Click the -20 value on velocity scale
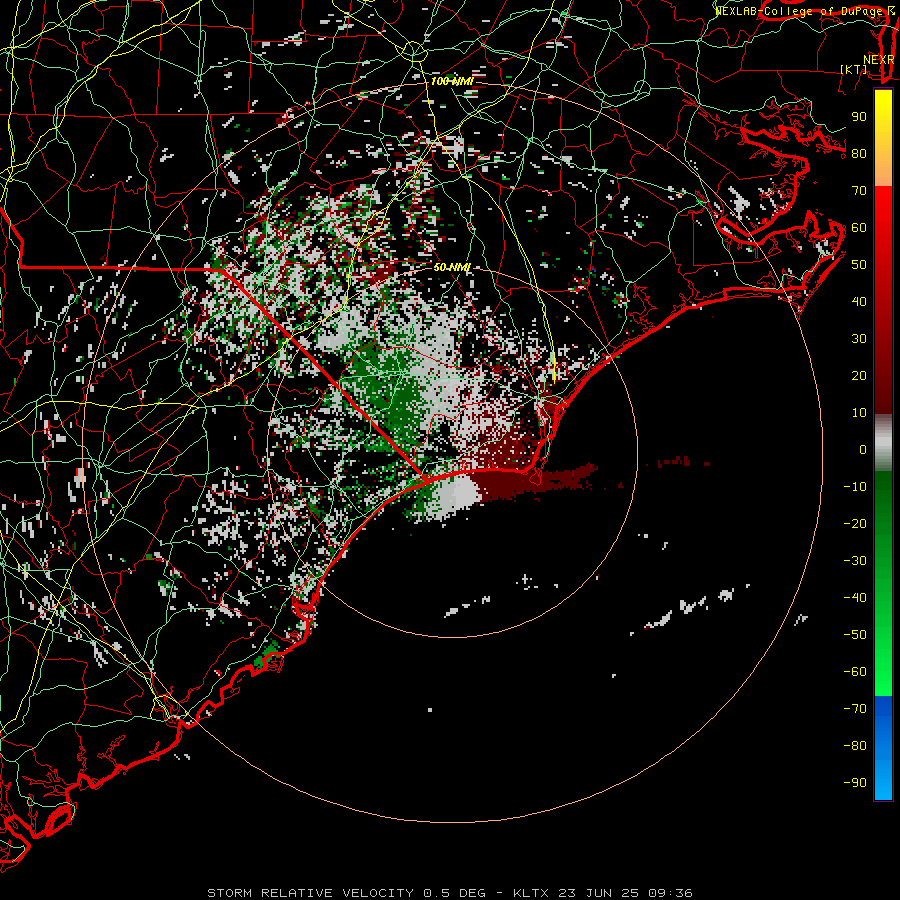This screenshot has height=900, width=900. point(855,523)
